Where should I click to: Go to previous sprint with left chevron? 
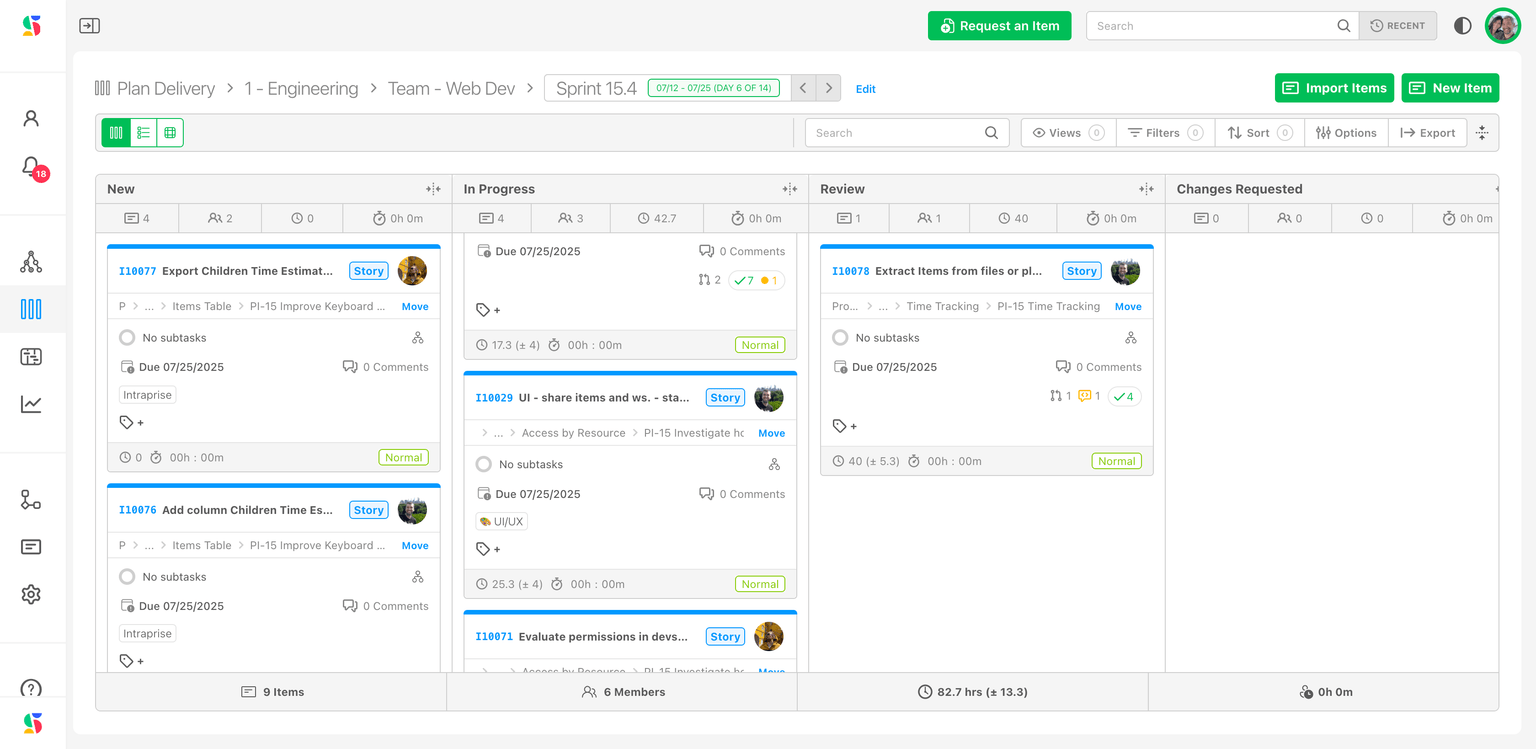[803, 88]
